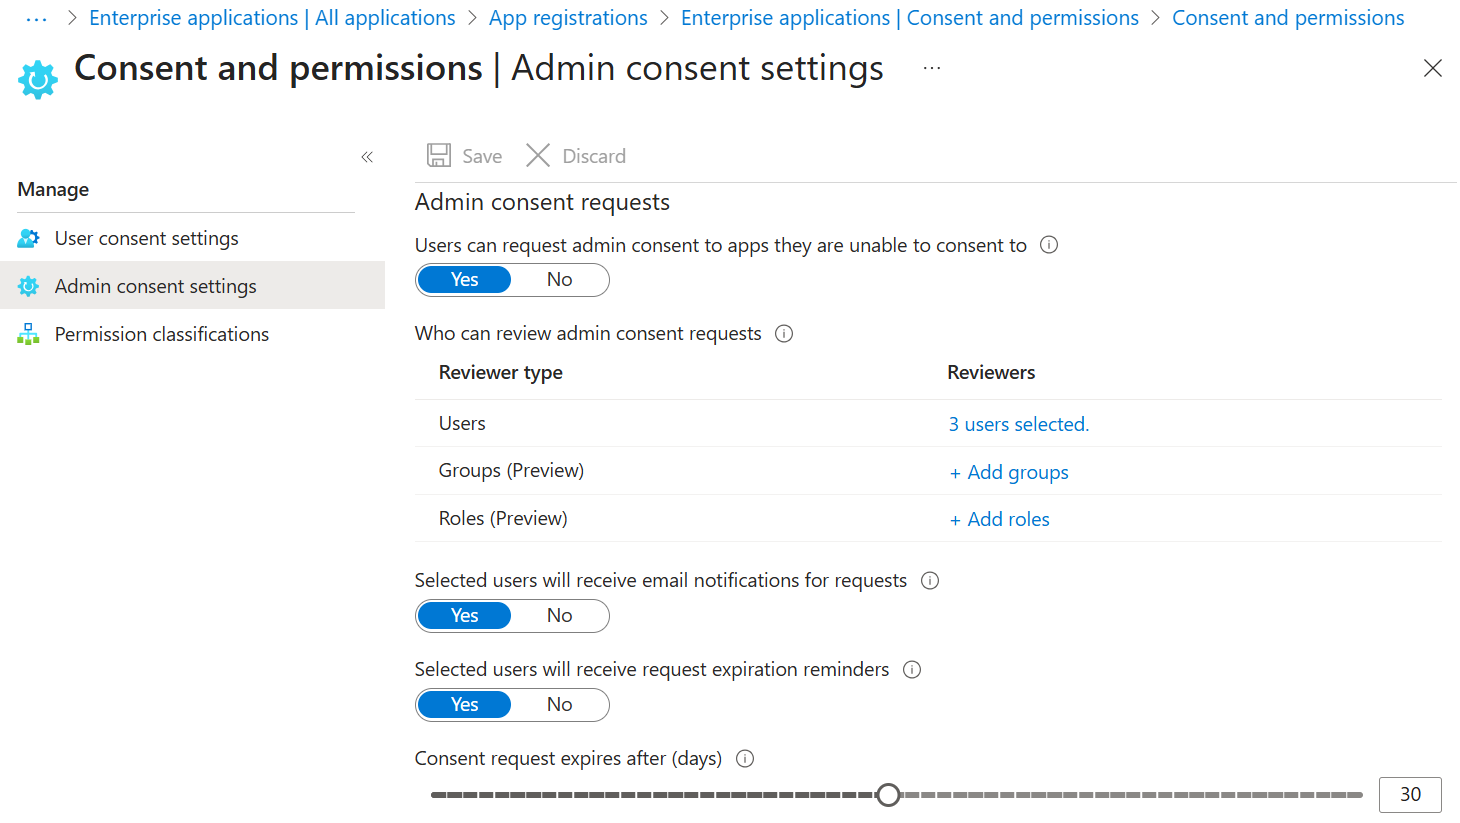Click the Save disk icon
Viewport: 1460px width, 823px height.
pos(439,155)
